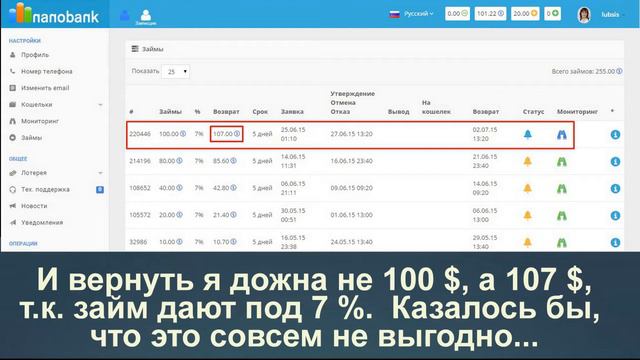Click loan number 108652
The height and width of the screenshot is (360, 640).
[x=140, y=188]
